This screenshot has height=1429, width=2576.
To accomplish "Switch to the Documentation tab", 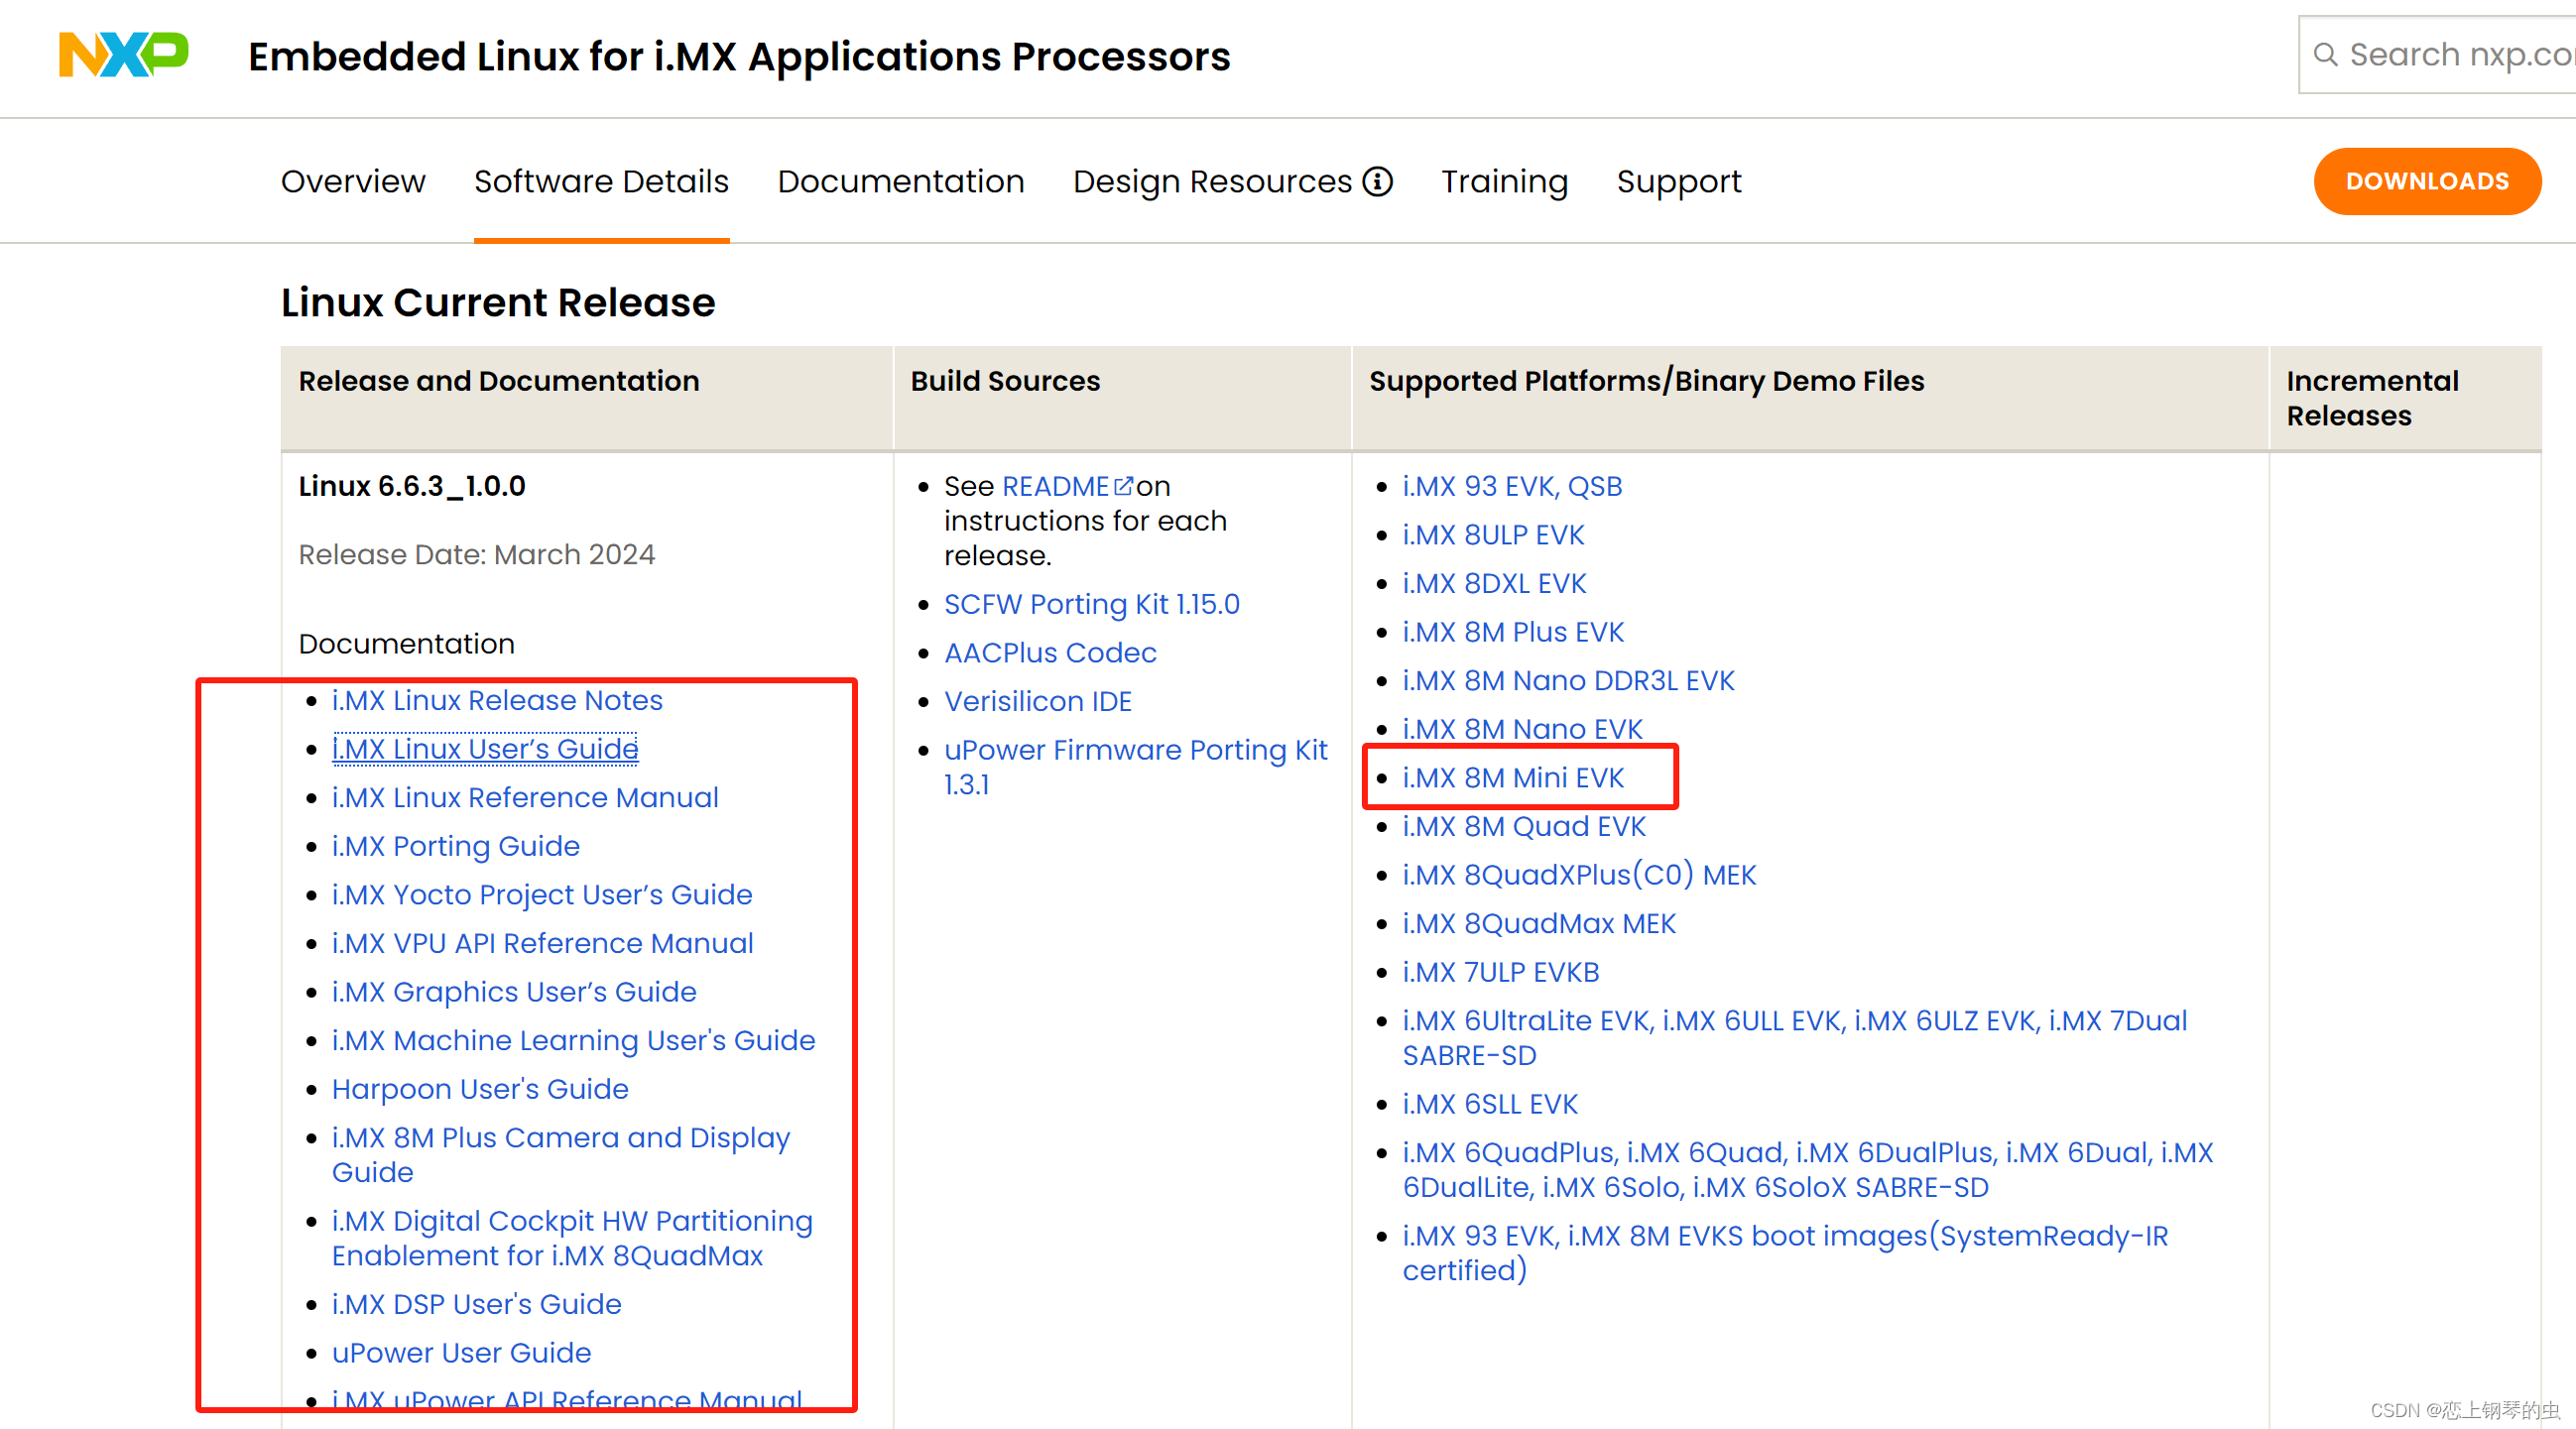I will point(900,181).
